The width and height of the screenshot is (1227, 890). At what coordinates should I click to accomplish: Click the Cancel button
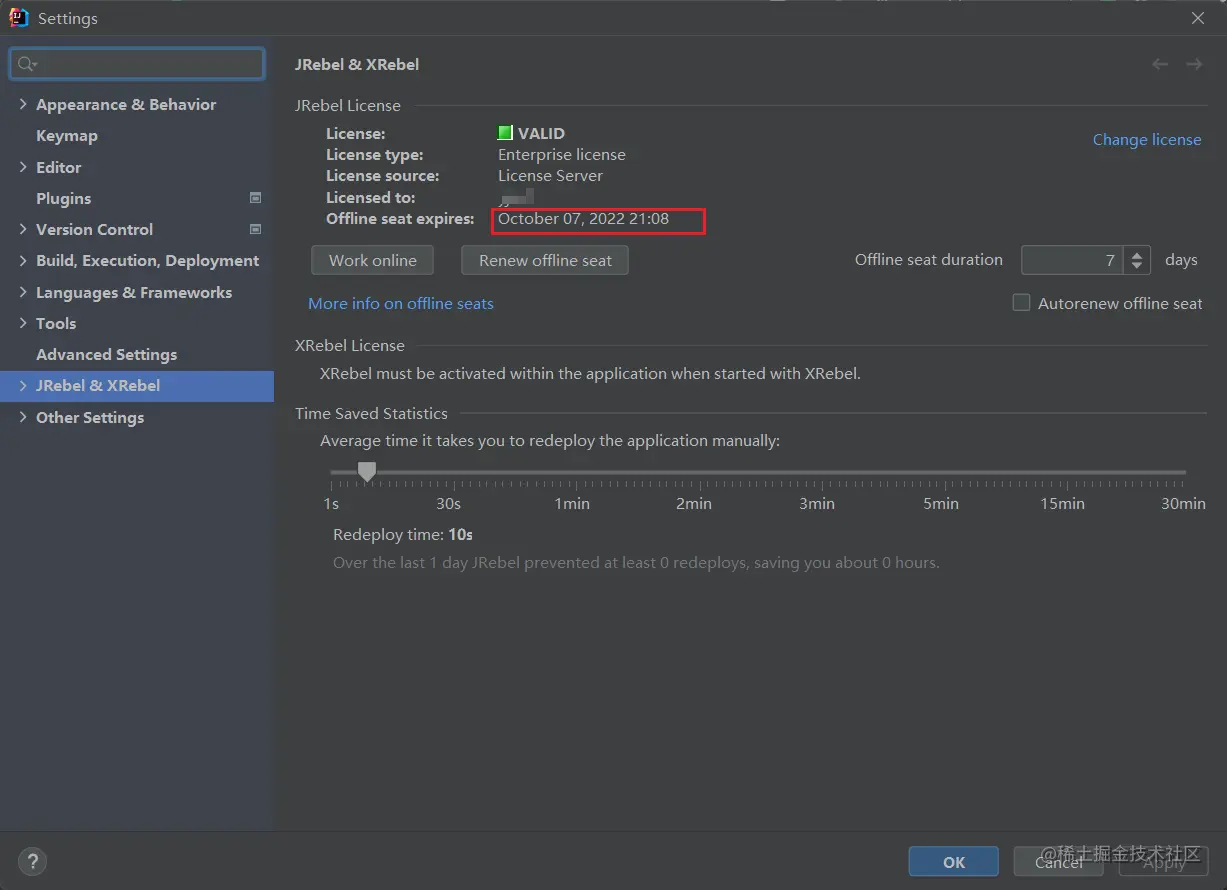(1059, 861)
